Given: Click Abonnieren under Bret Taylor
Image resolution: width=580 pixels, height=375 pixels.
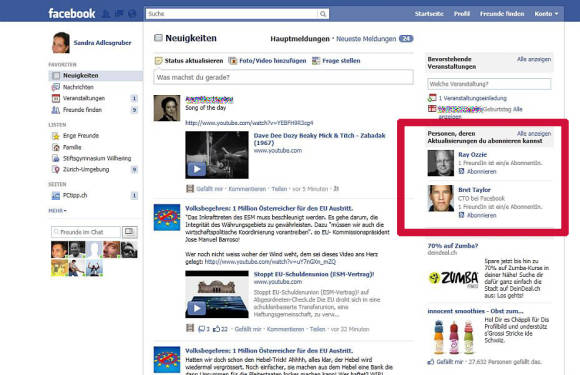Looking at the screenshot, I should pos(481,215).
